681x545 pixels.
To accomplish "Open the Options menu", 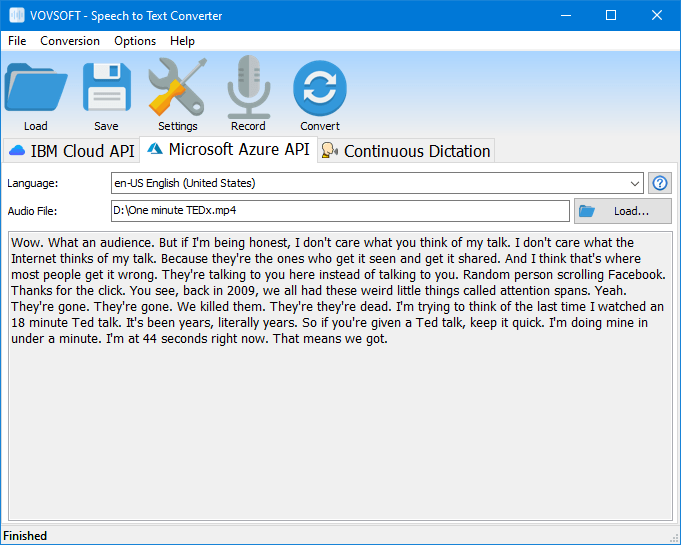I will tap(135, 41).
